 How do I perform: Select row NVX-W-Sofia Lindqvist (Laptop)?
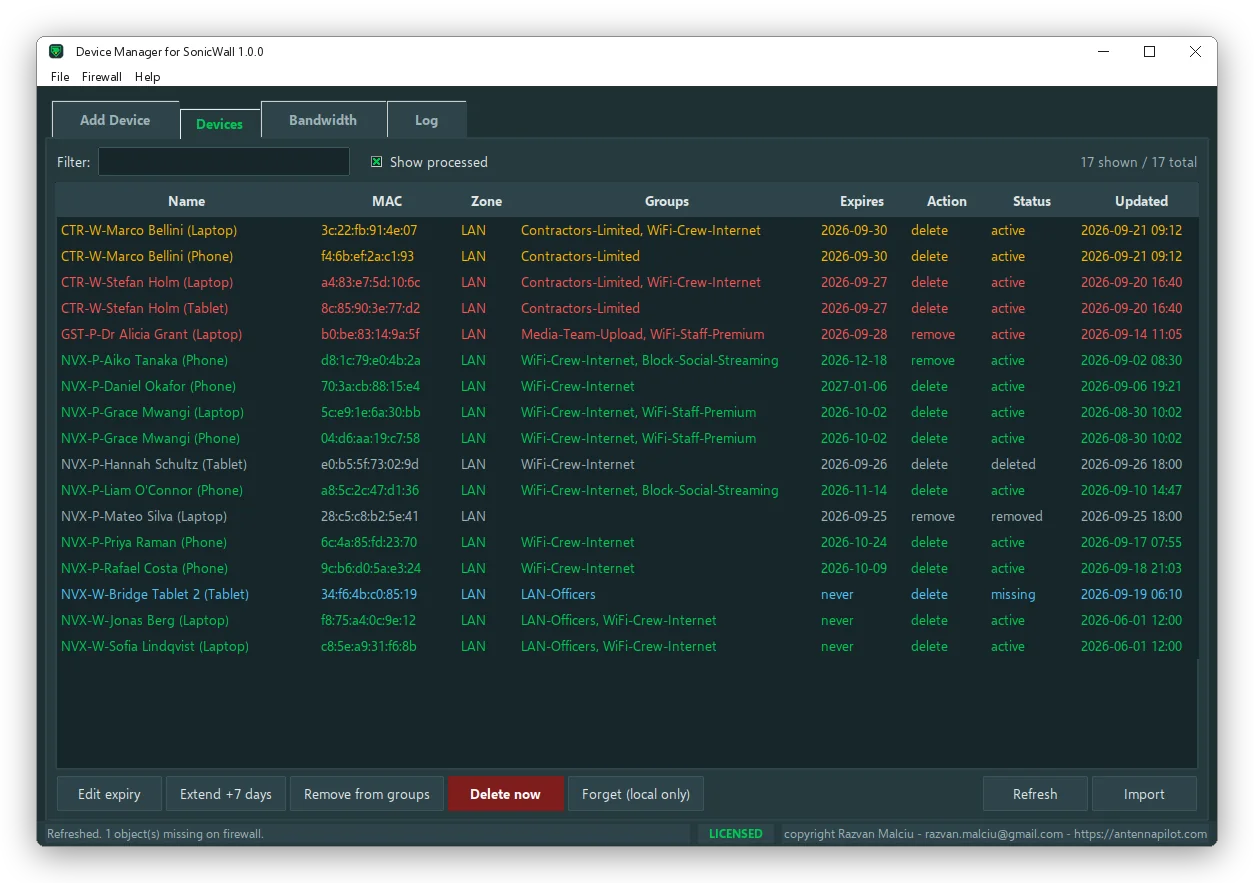point(626,646)
